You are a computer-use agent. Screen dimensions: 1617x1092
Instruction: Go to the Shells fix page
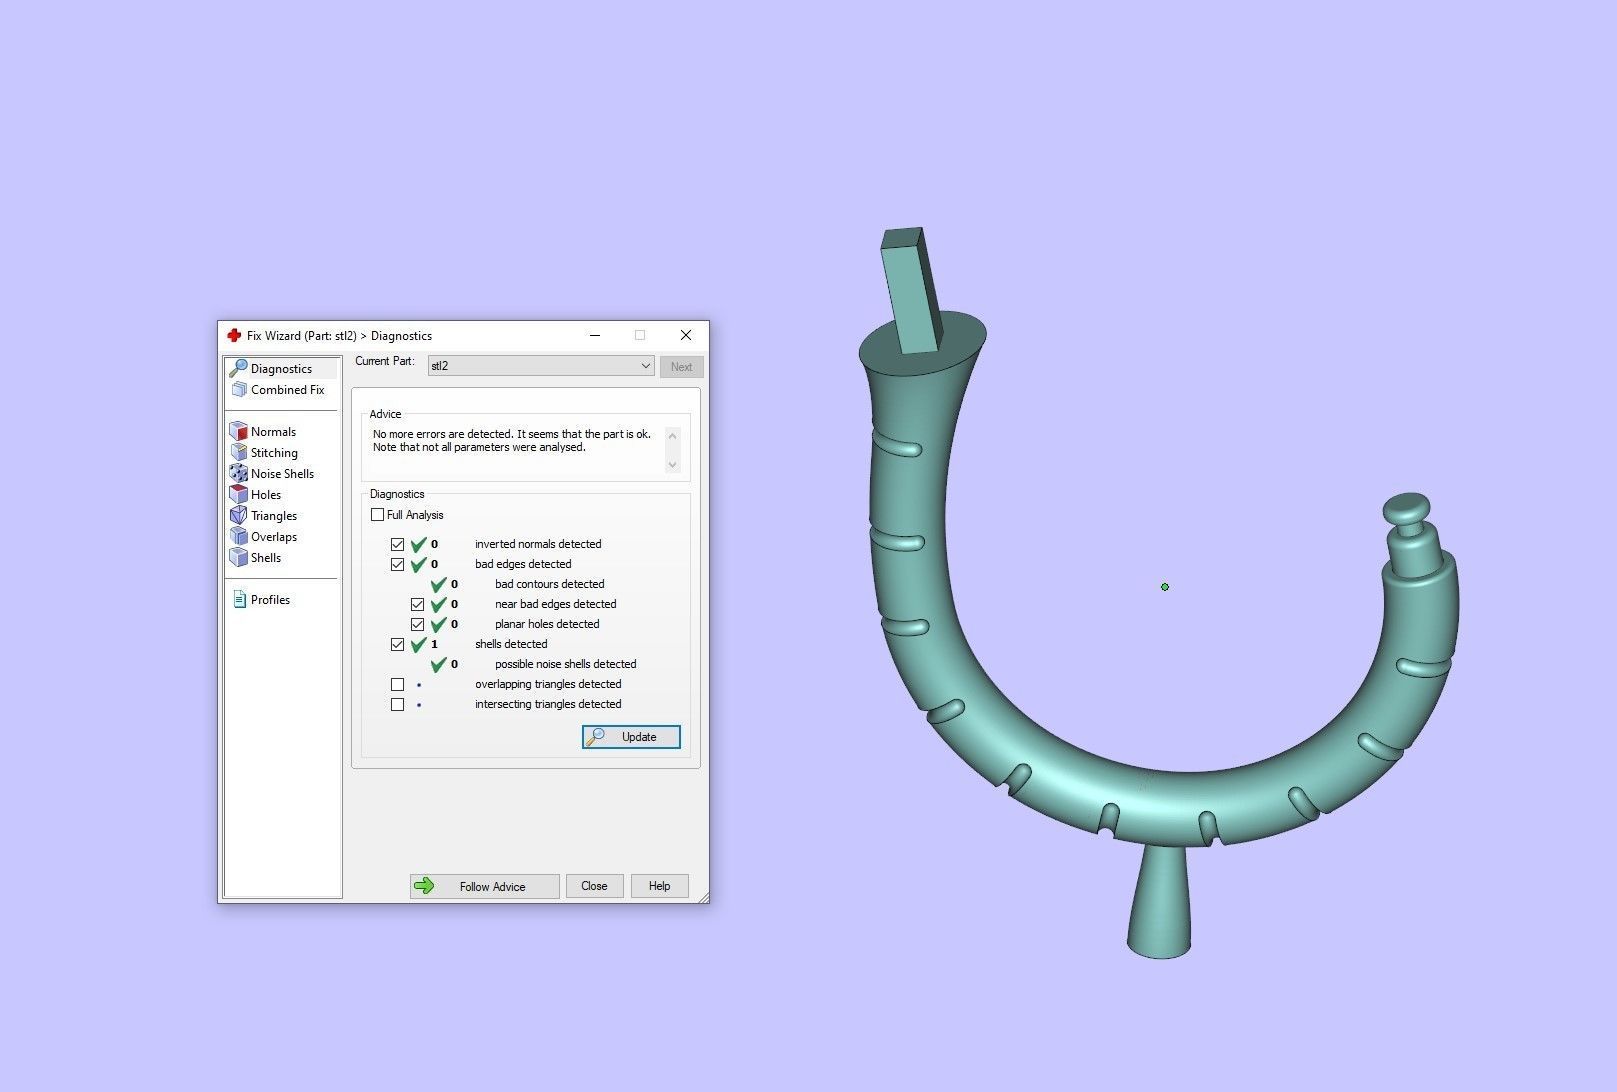click(x=266, y=558)
